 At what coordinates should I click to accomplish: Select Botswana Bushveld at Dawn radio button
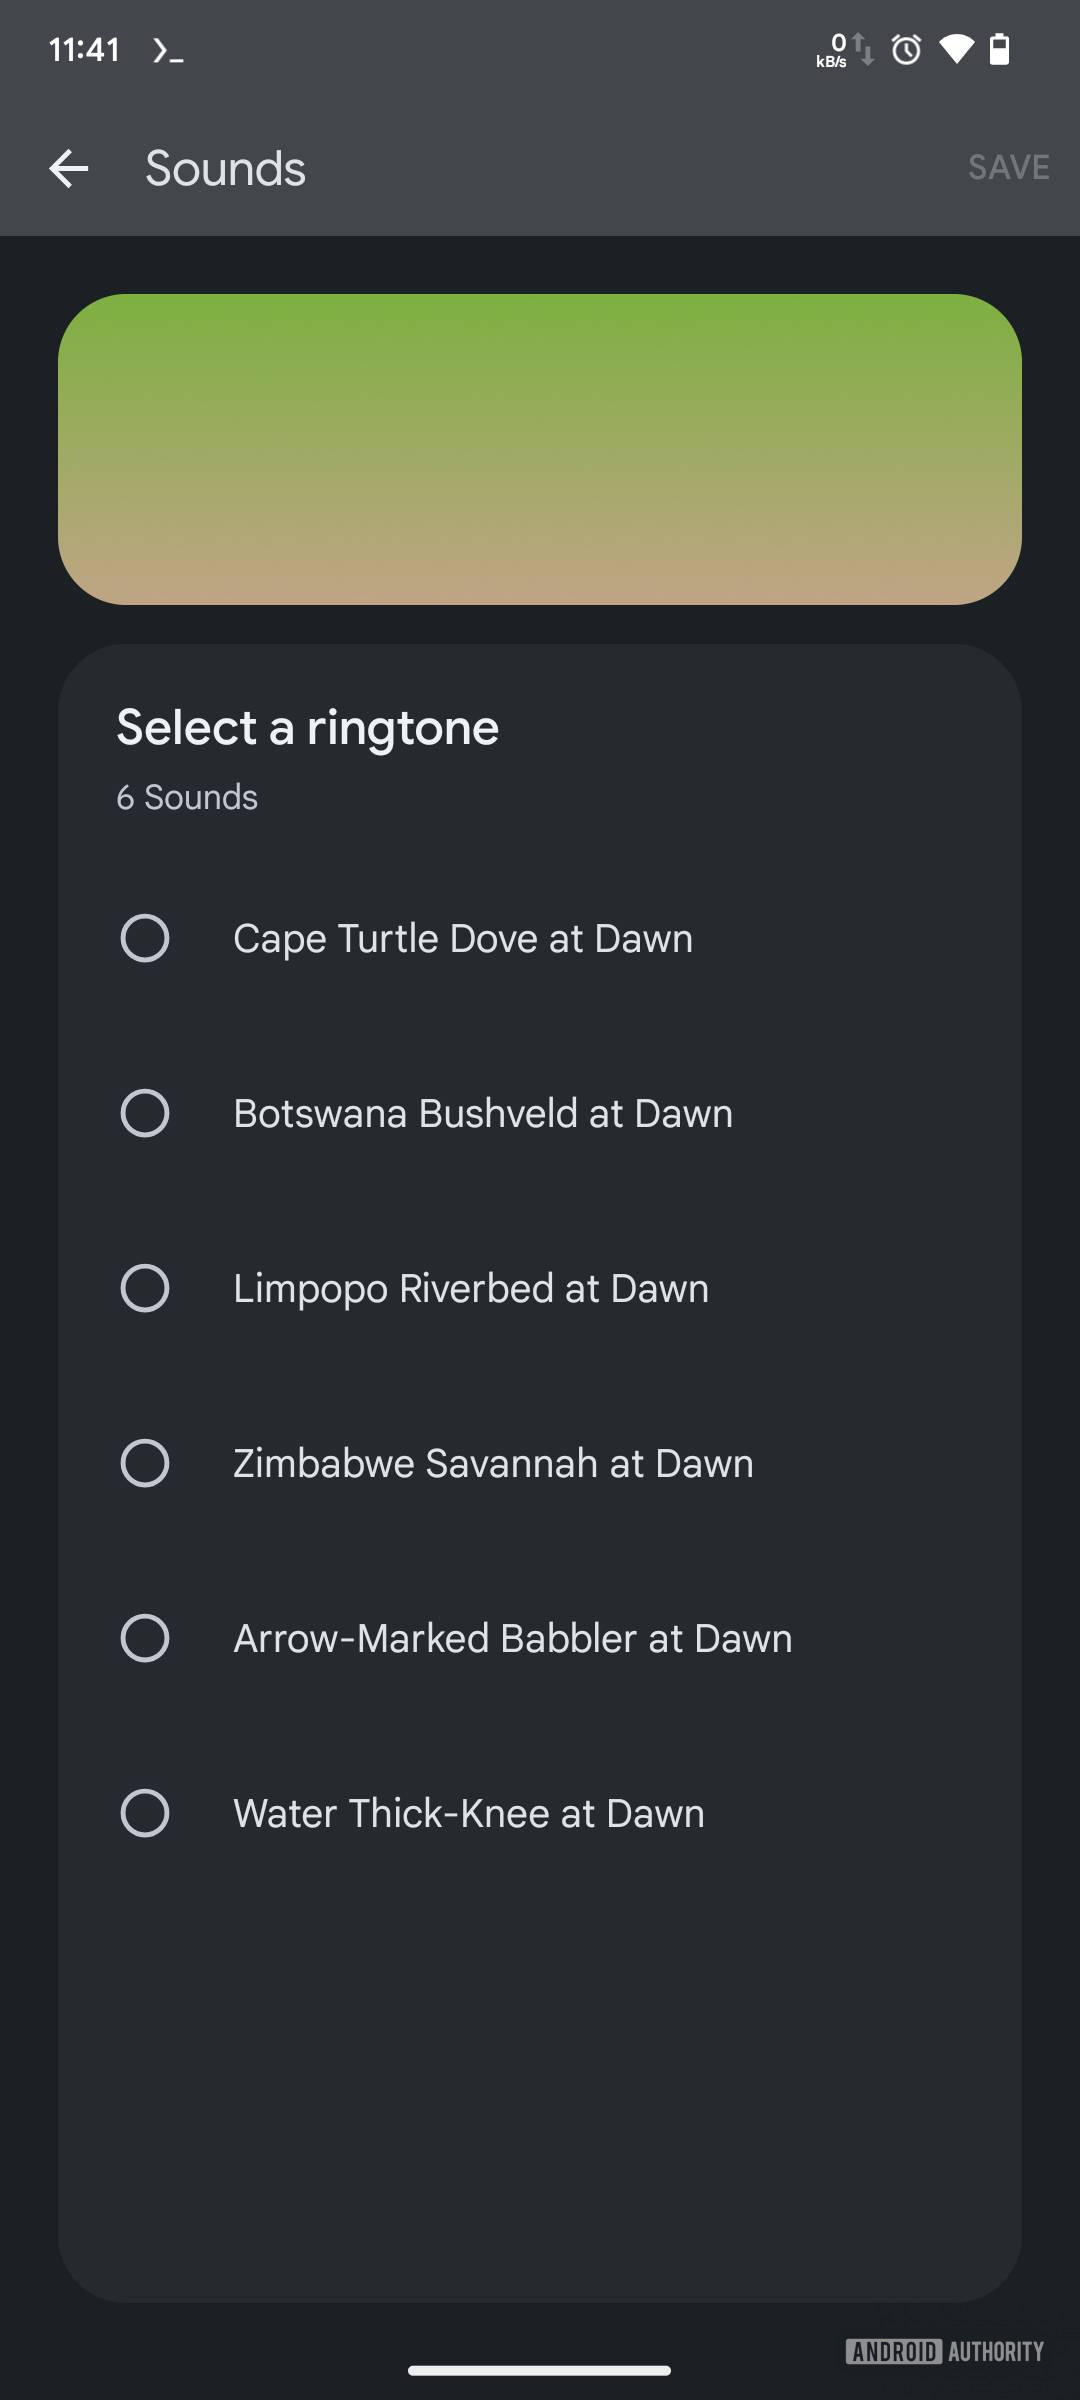(145, 1113)
